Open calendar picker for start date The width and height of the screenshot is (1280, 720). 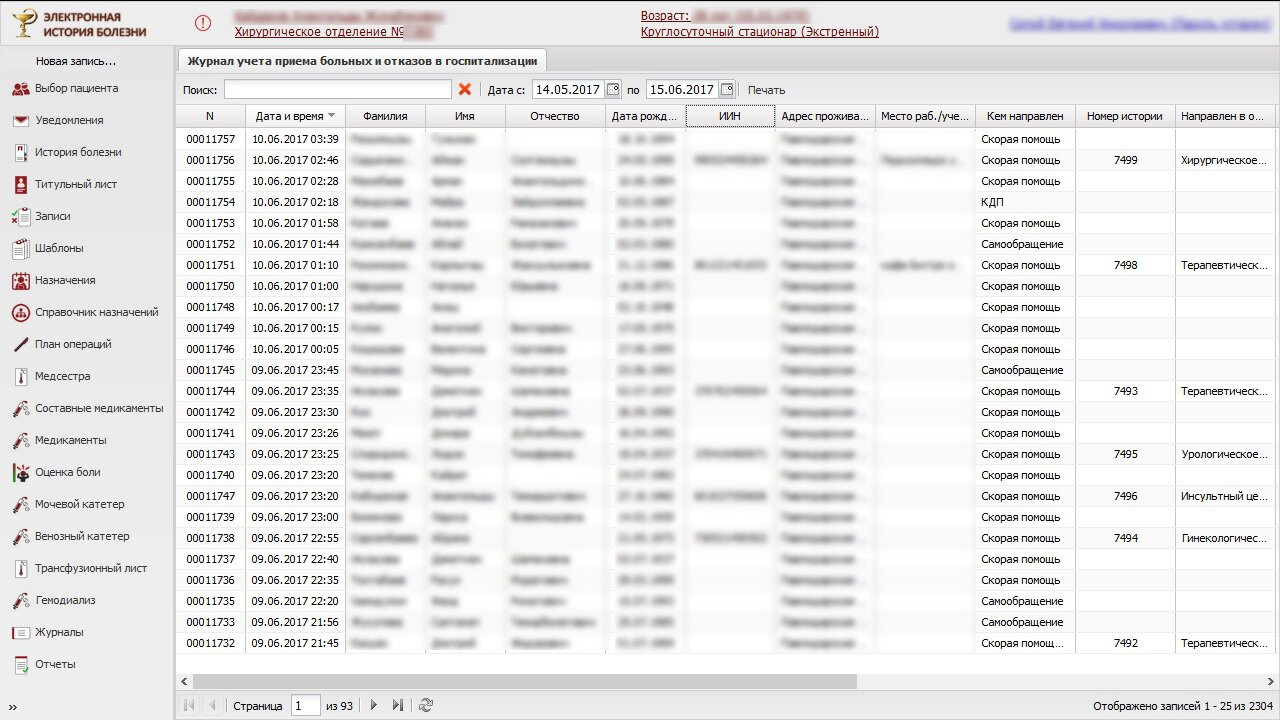click(614, 90)
